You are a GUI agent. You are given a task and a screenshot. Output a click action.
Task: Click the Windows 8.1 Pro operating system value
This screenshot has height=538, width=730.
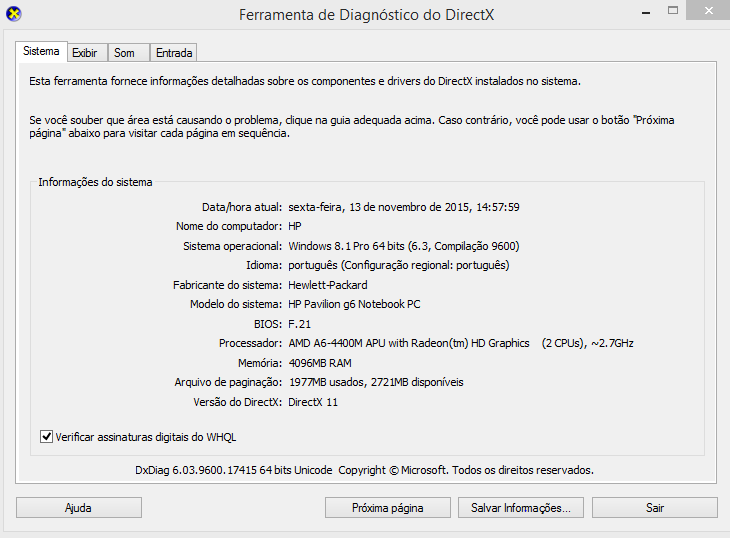(403, 246)
